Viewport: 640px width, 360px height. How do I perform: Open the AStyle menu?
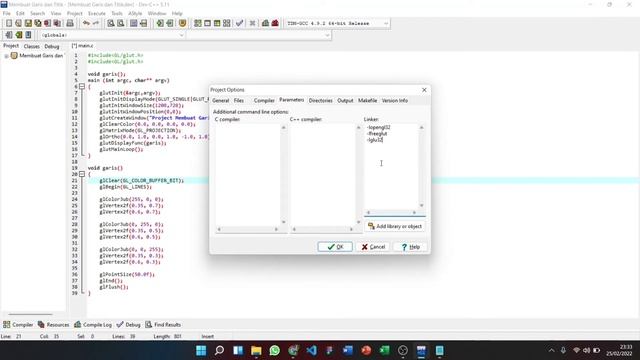[x=135, y=13]
